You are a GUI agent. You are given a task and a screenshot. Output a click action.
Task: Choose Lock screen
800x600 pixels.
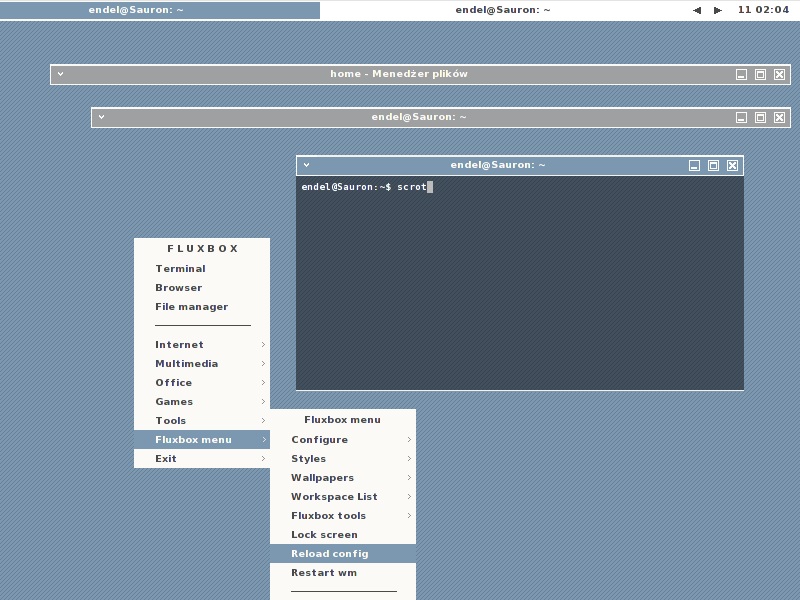(x=343, y=535)
